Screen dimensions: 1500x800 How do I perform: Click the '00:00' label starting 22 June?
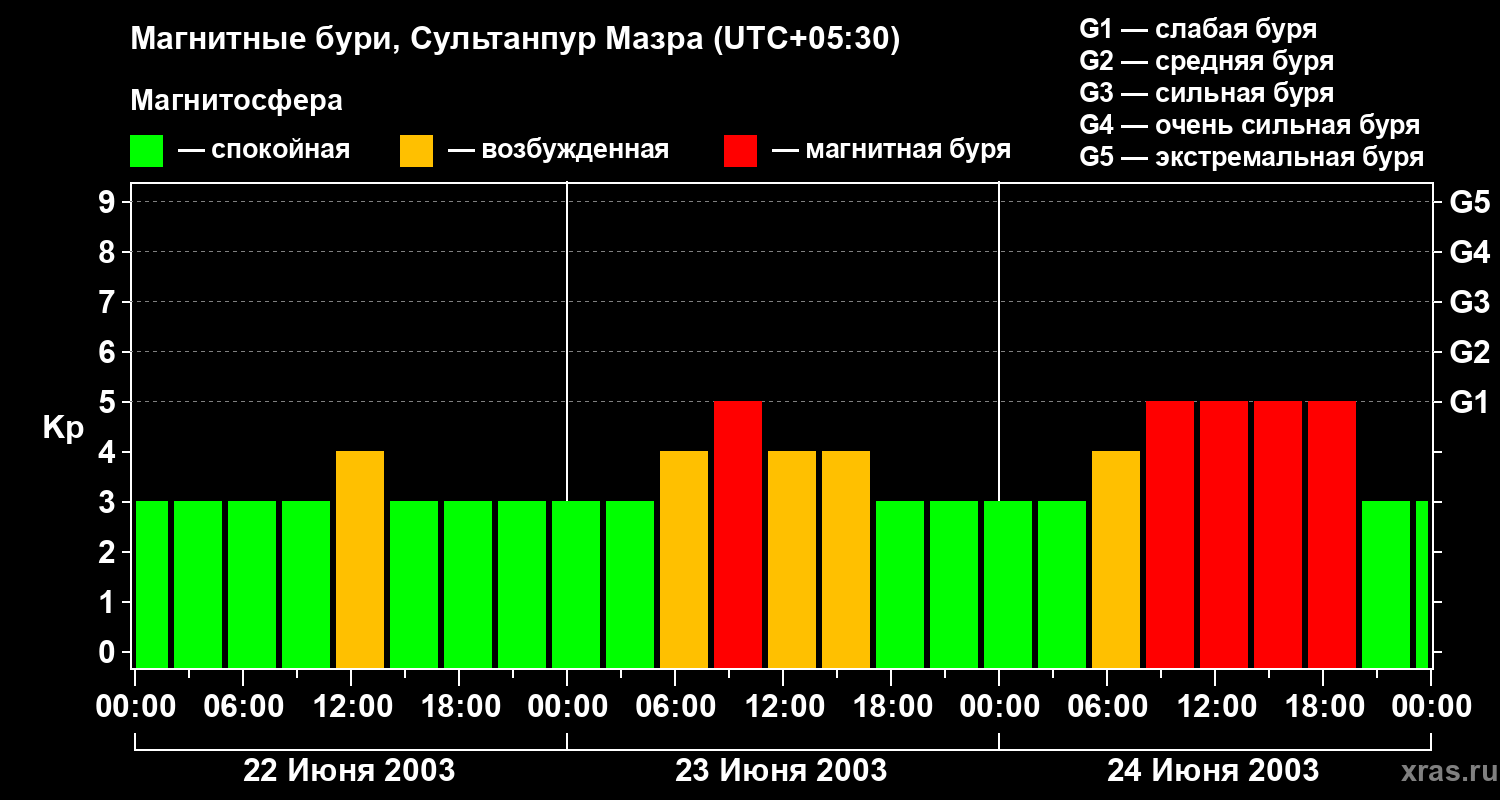click(135, 706)
